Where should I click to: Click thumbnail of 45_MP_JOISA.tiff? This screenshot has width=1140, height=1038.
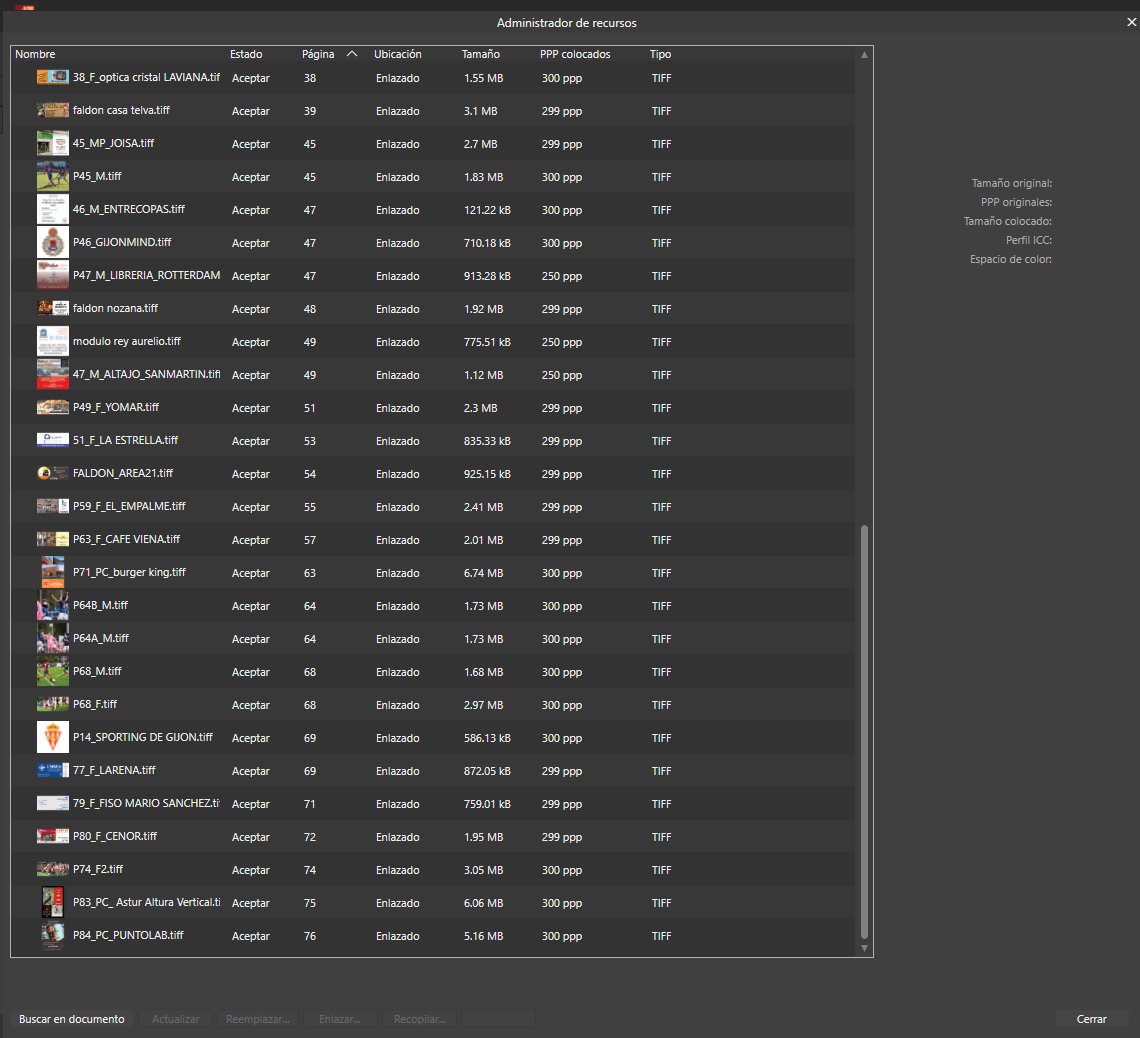pyautogui.click(x=52, y=143)
